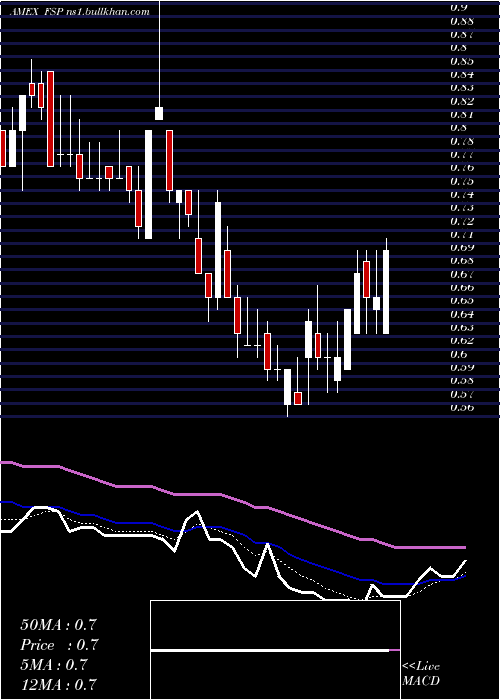Select the 0.69 price axis label
The height and width of the screenshot is (700, 500).
[462, 247]
